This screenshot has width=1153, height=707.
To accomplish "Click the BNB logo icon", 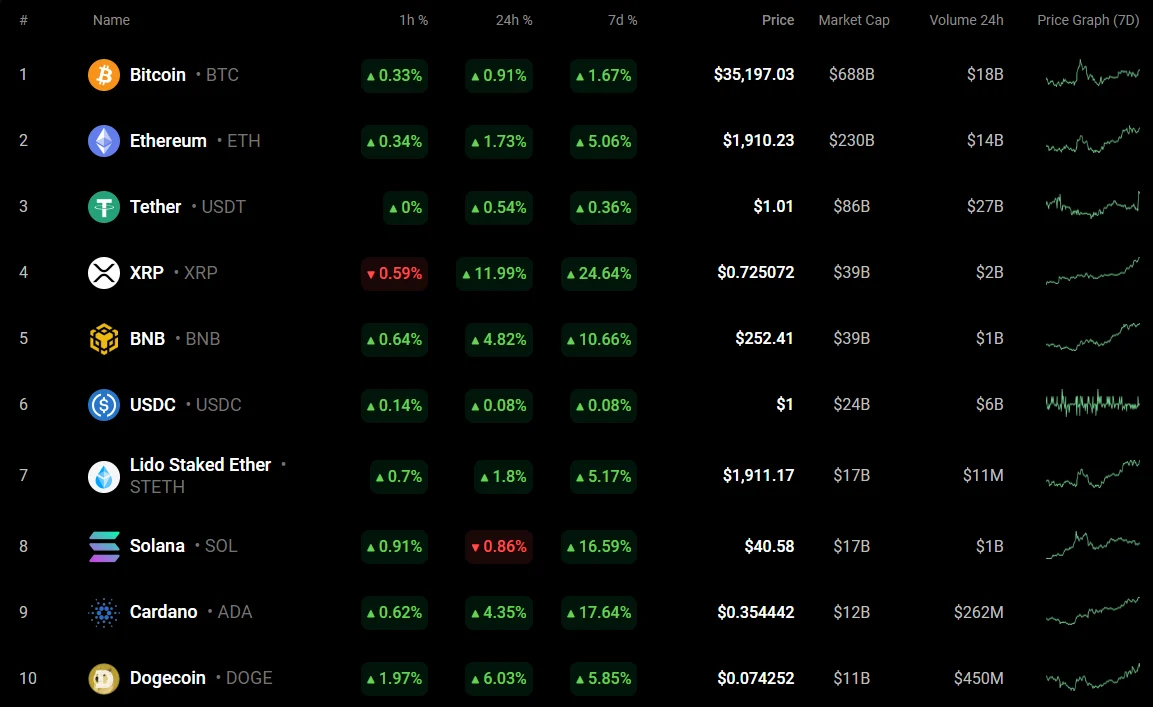I will pyautogui.click(x=104, y=339).
